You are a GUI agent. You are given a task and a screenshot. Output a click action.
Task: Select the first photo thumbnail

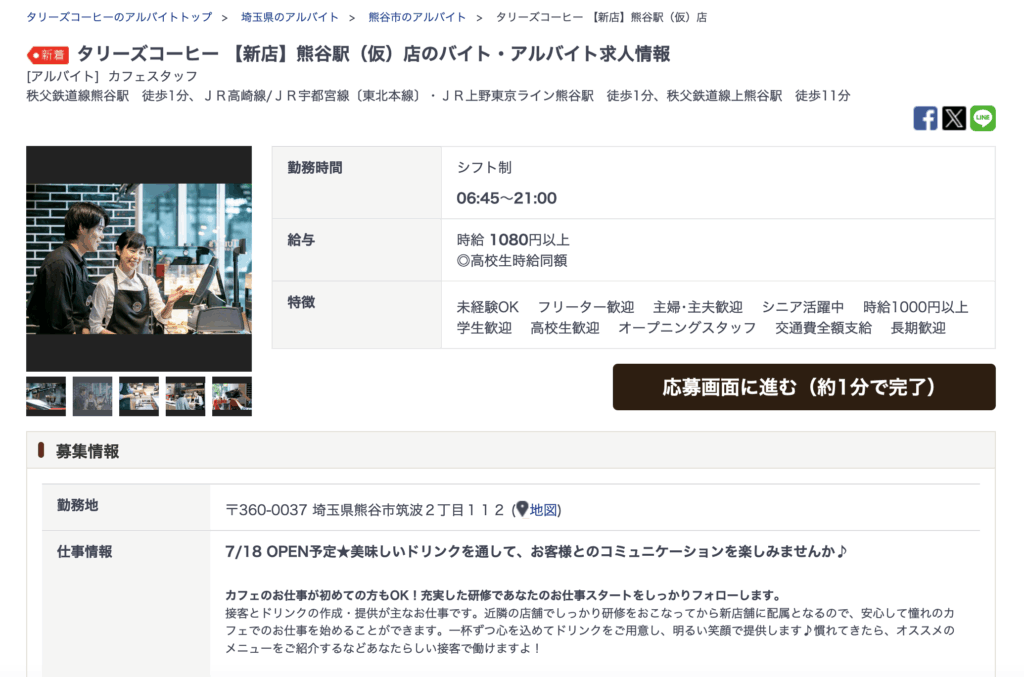[46, 396]
